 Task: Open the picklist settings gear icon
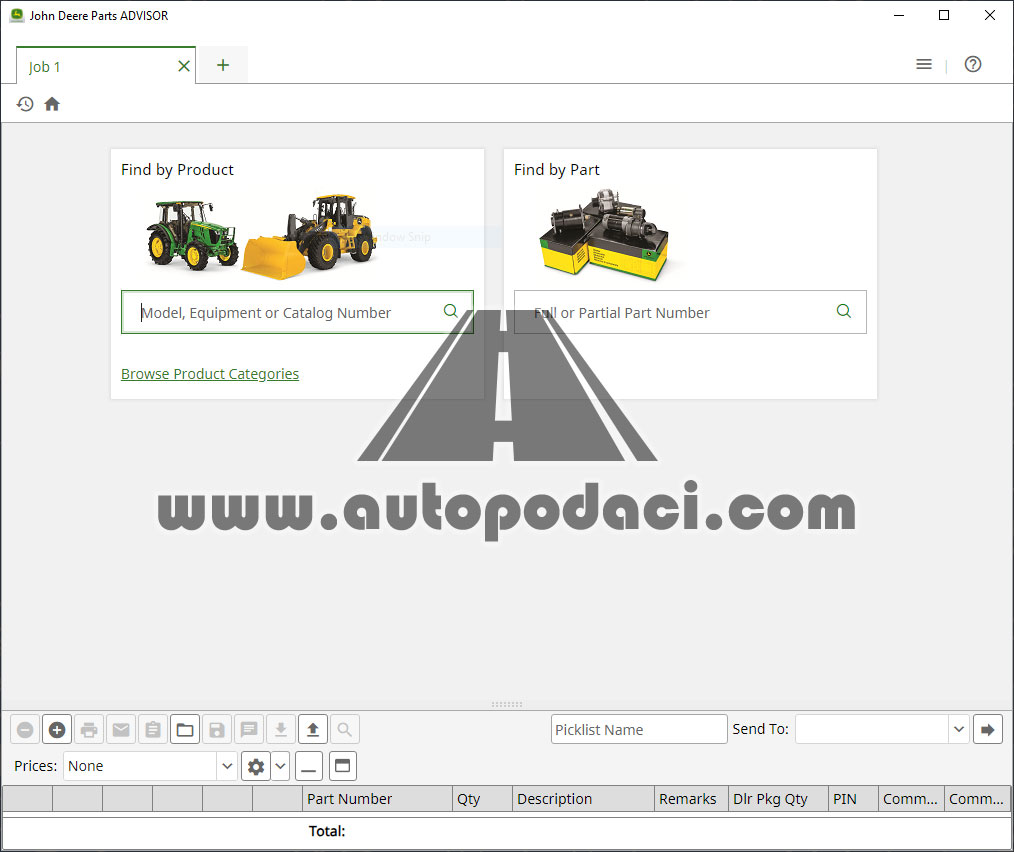(x=256, y=766)
